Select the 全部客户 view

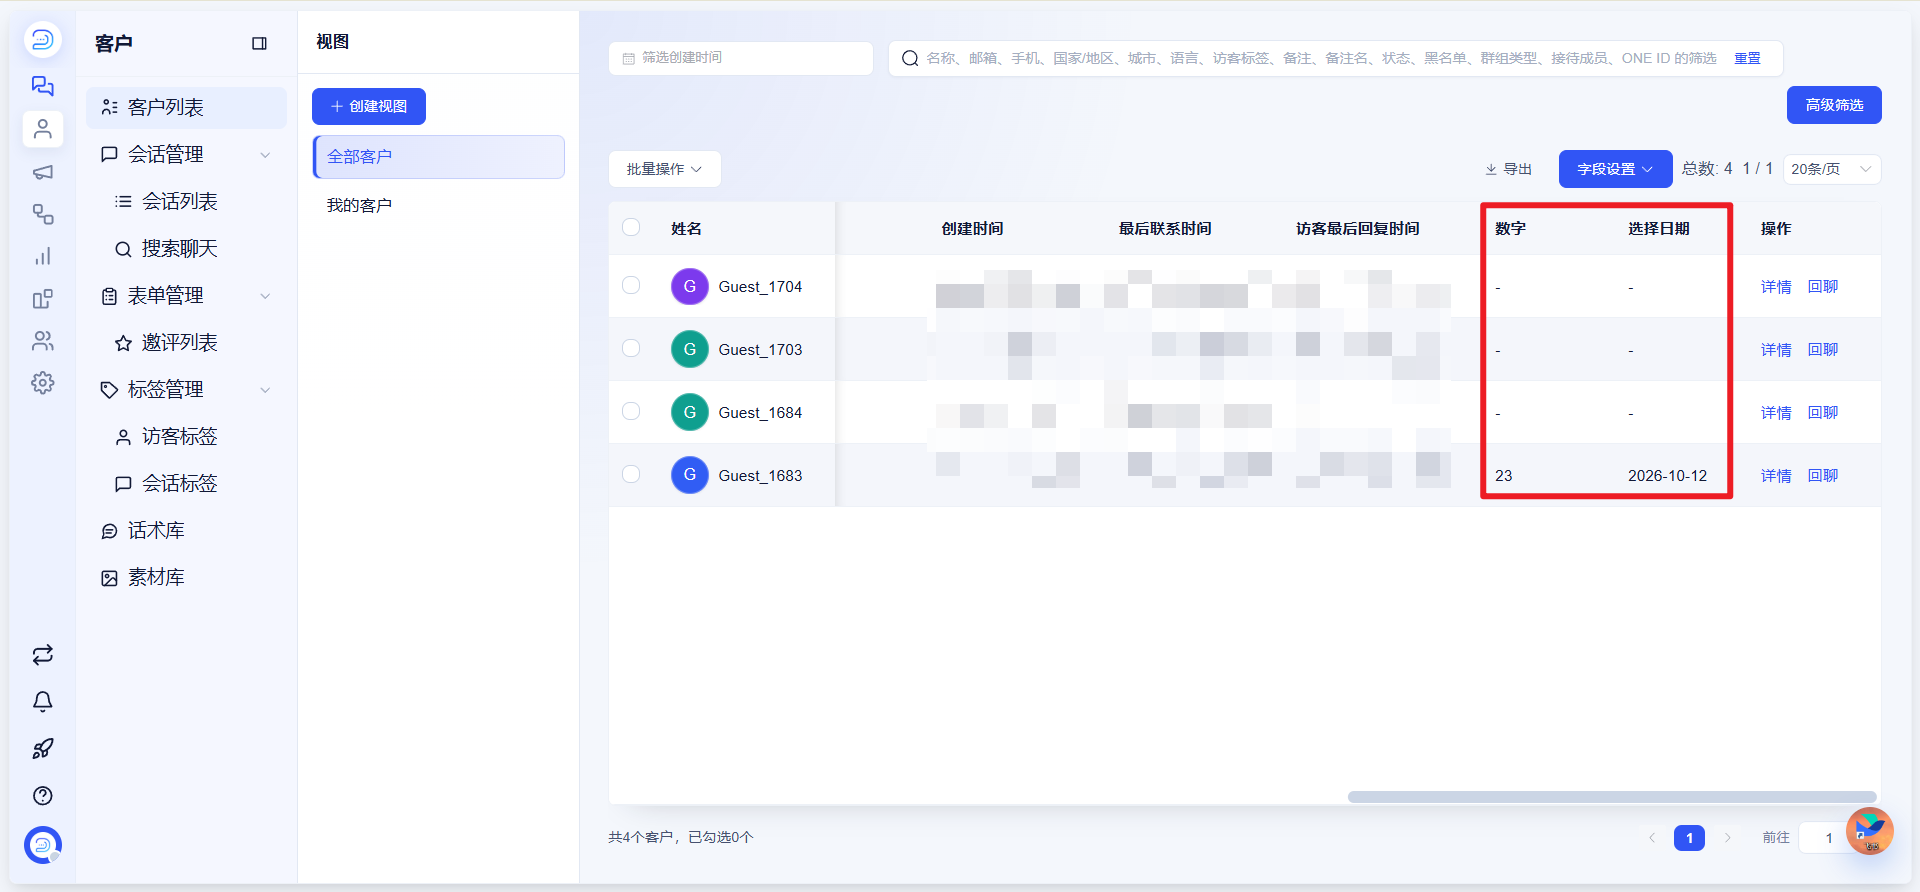click(438, 157)
